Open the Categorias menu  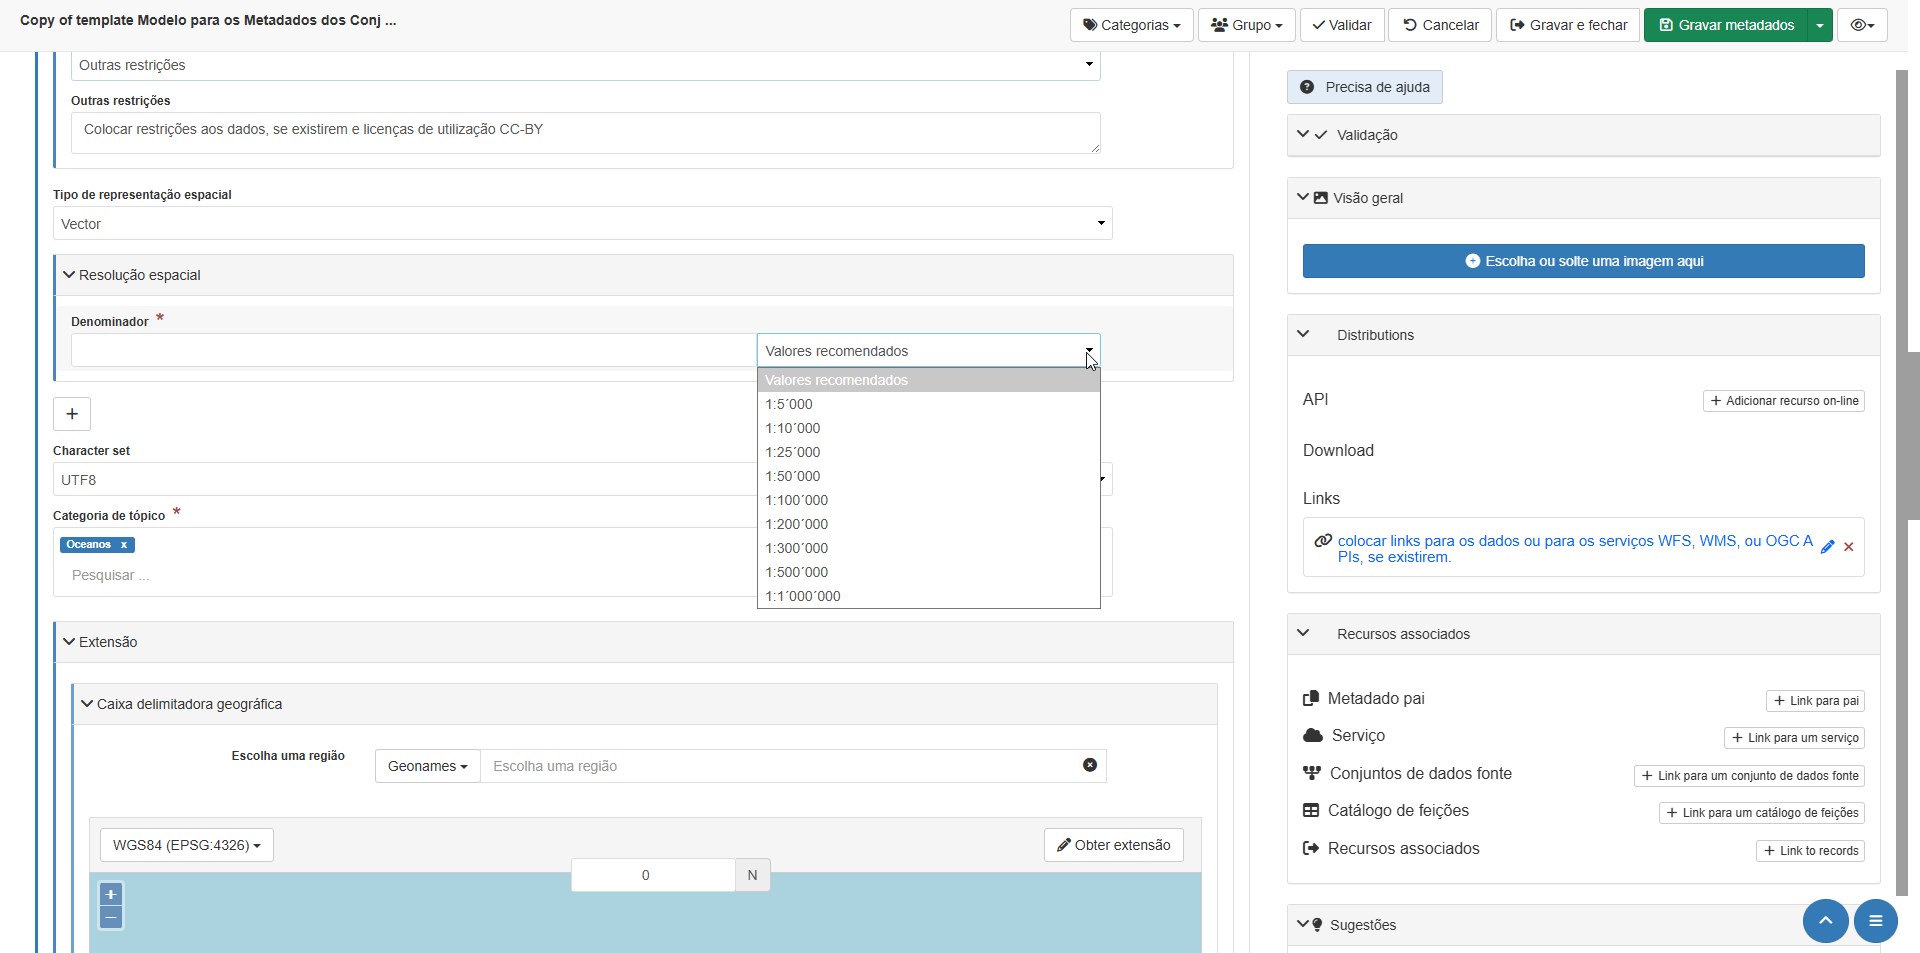pos(1131,25)
